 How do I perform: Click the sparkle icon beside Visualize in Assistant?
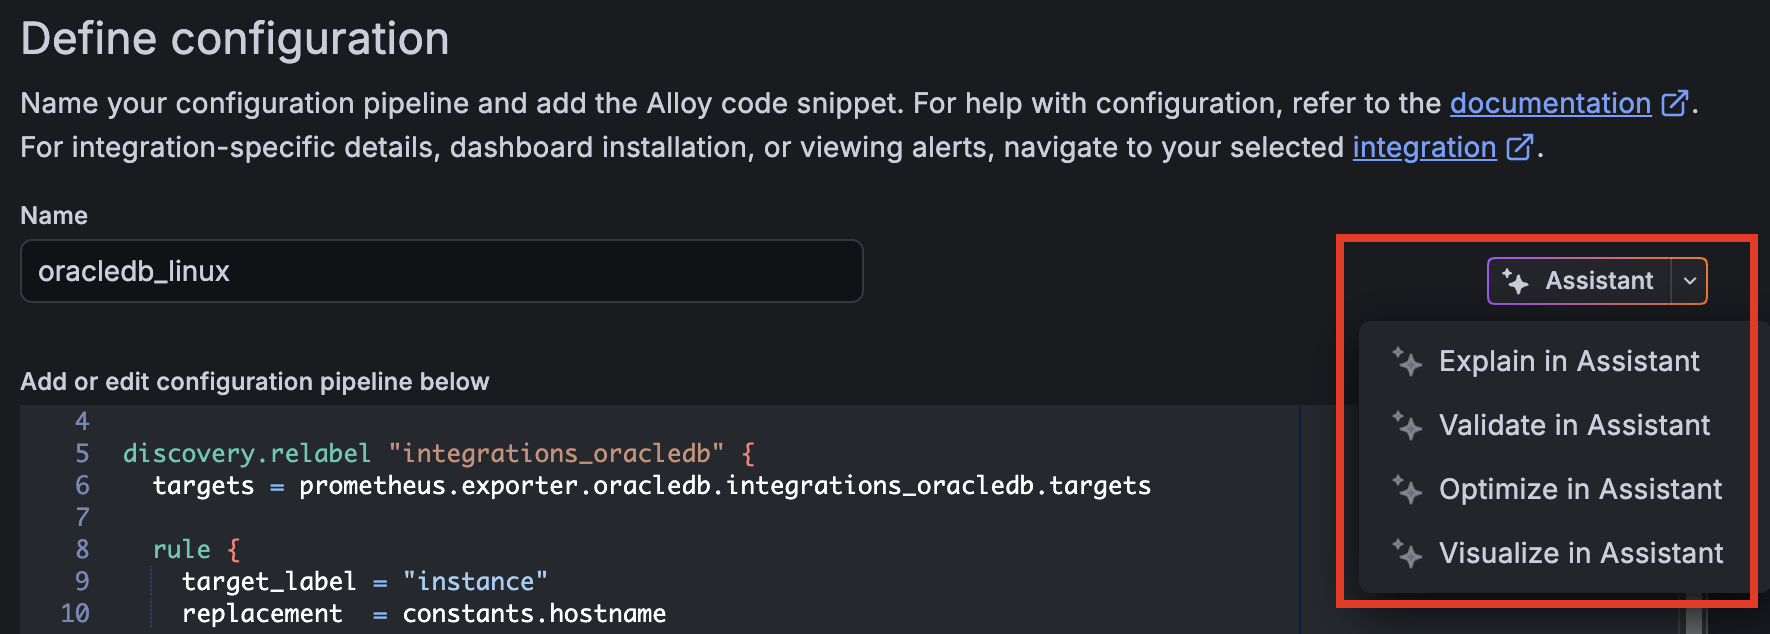tap(1408, 554)
